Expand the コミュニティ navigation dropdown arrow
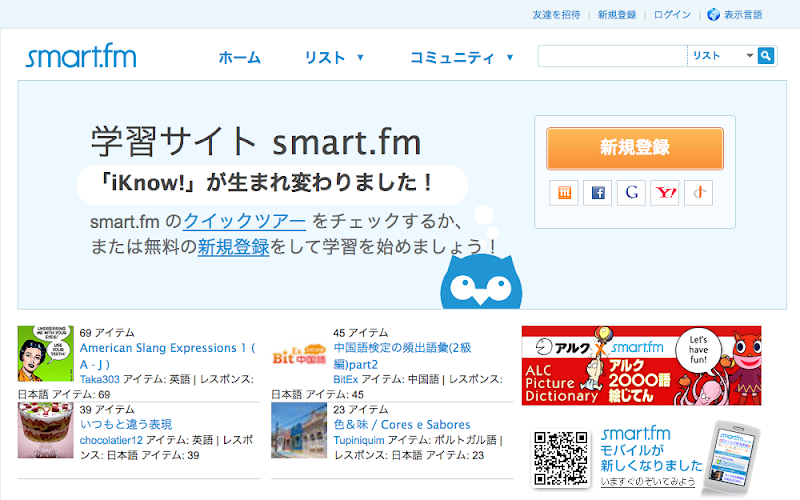 [x=510, y=57]
